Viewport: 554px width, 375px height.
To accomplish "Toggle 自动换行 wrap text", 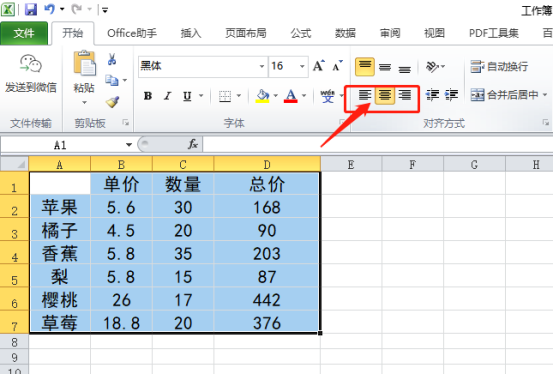I will point(499,66).
